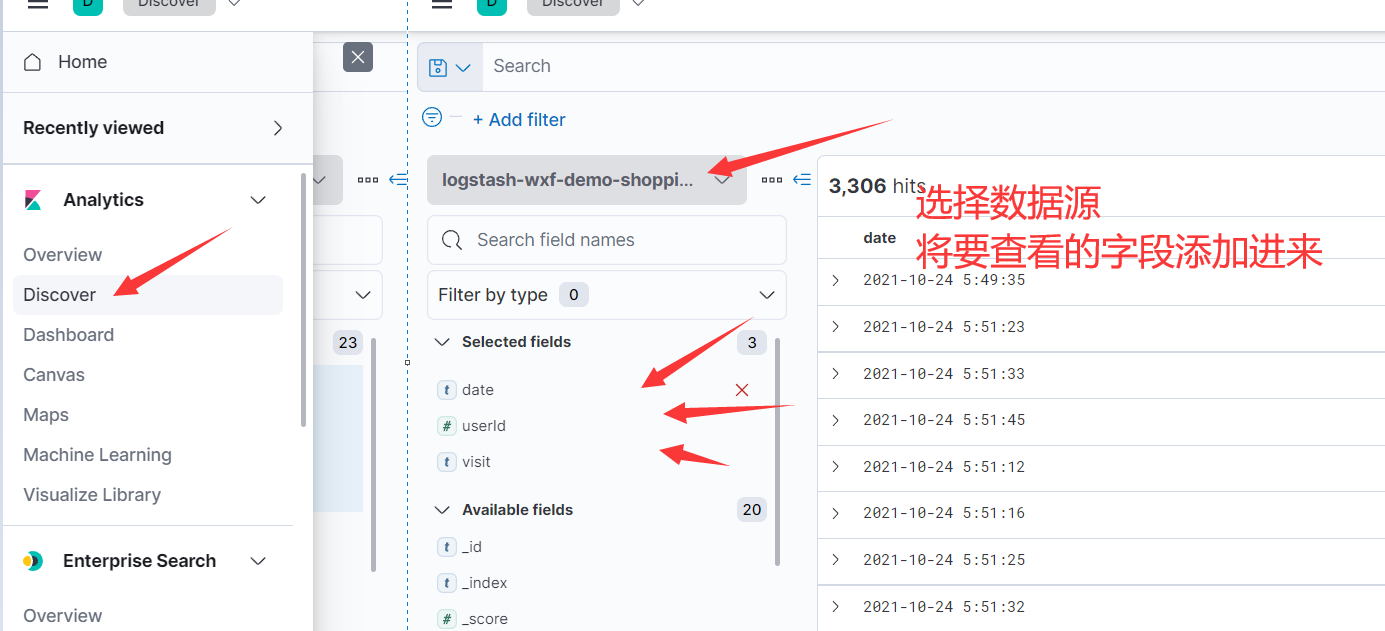
Task: Click the visit field text-type icon
Action: (x=447, y=462)
